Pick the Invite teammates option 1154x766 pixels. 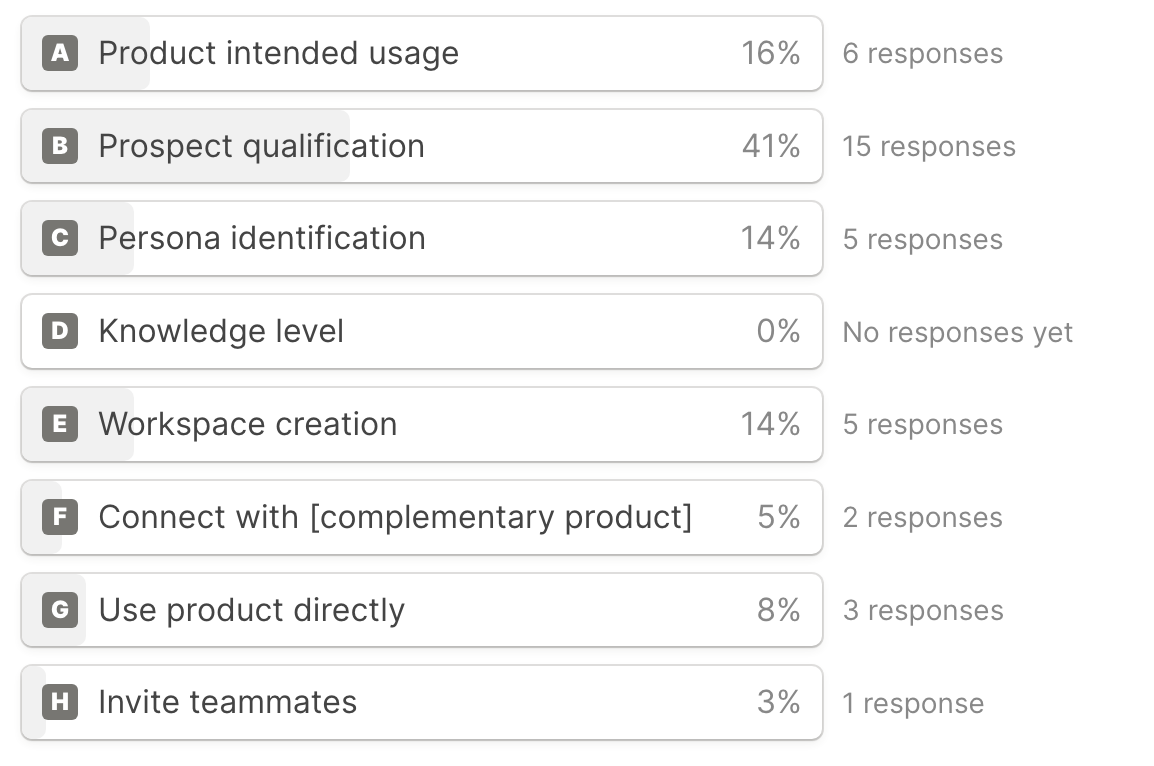228,702
